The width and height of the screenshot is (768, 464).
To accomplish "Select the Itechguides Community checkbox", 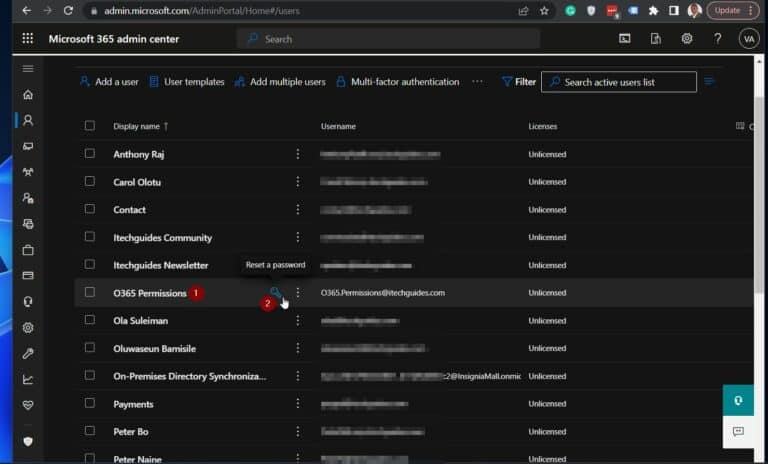I will coord(90,237).
